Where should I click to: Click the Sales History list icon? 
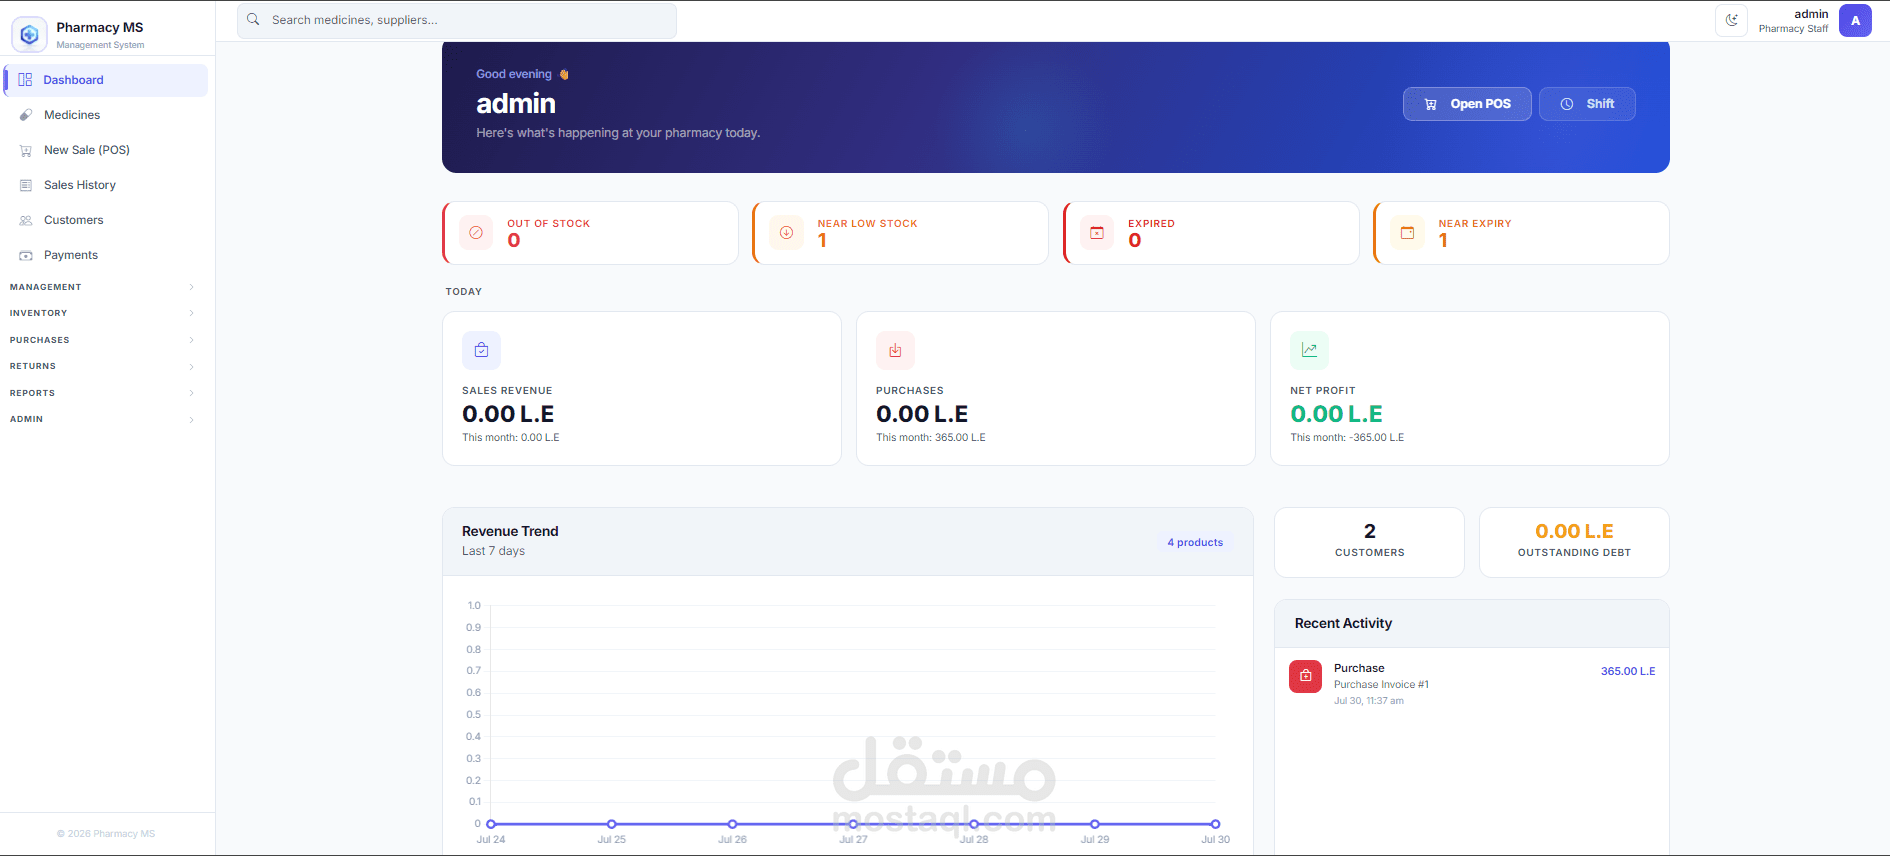pyautogui.click(x=26, y=185)
